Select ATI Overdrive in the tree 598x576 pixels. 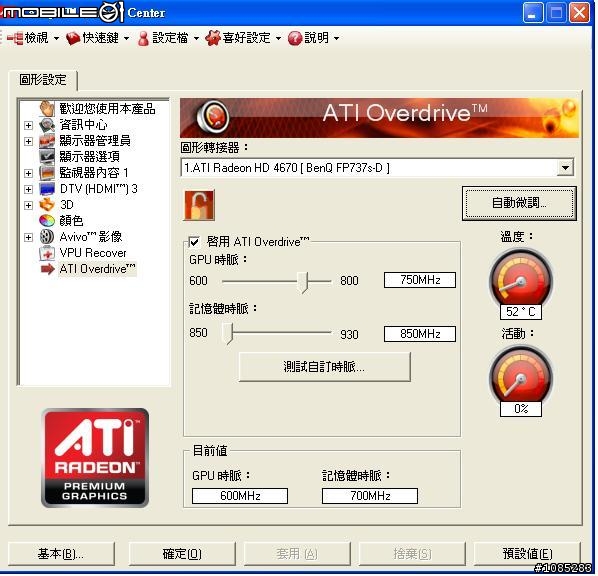98,269
